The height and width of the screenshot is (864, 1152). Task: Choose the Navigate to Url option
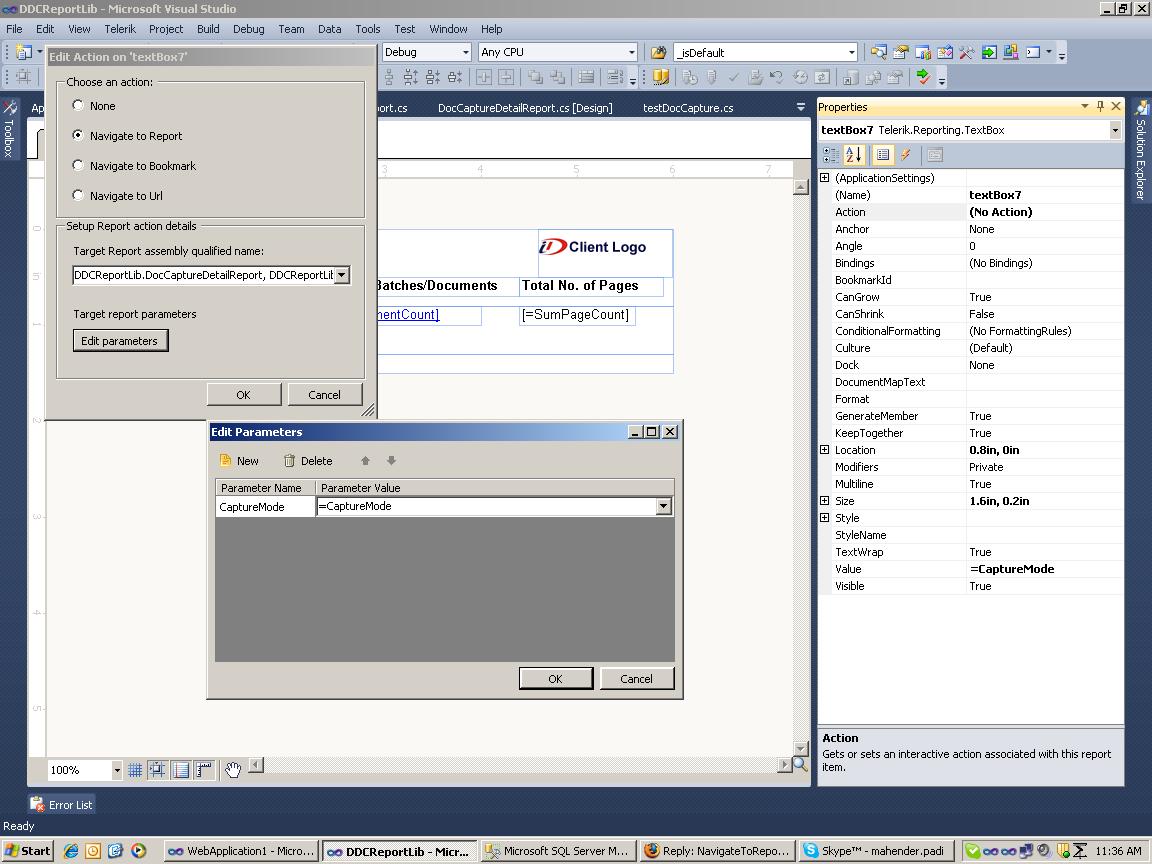(78, 195)
